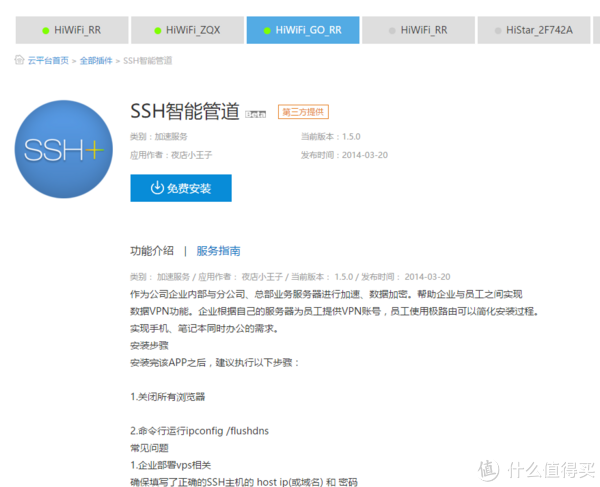Click the 常见问题 heading text
This screenshot has height=487, width=600.
click(x=149, y=448)
